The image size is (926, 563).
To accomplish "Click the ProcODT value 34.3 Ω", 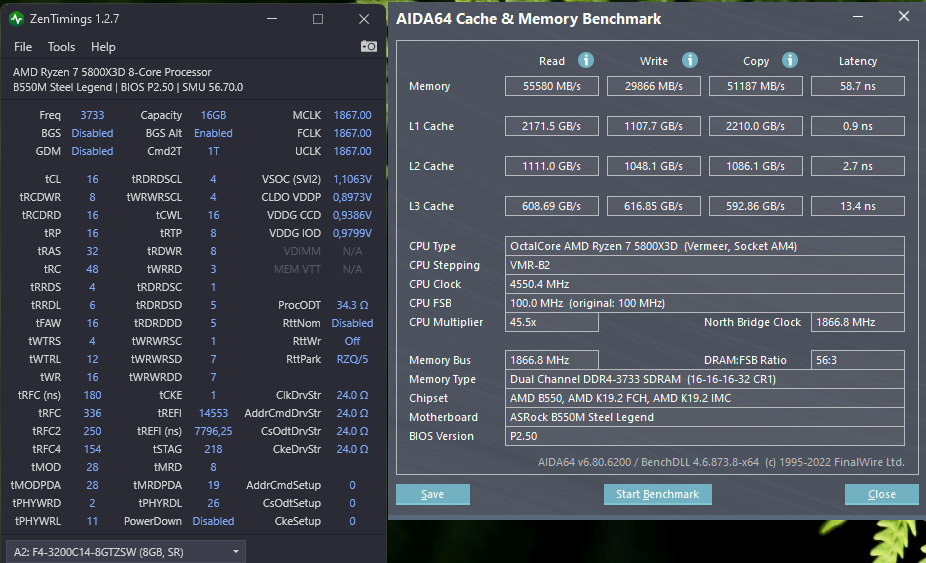I will (x=353, y=305).
